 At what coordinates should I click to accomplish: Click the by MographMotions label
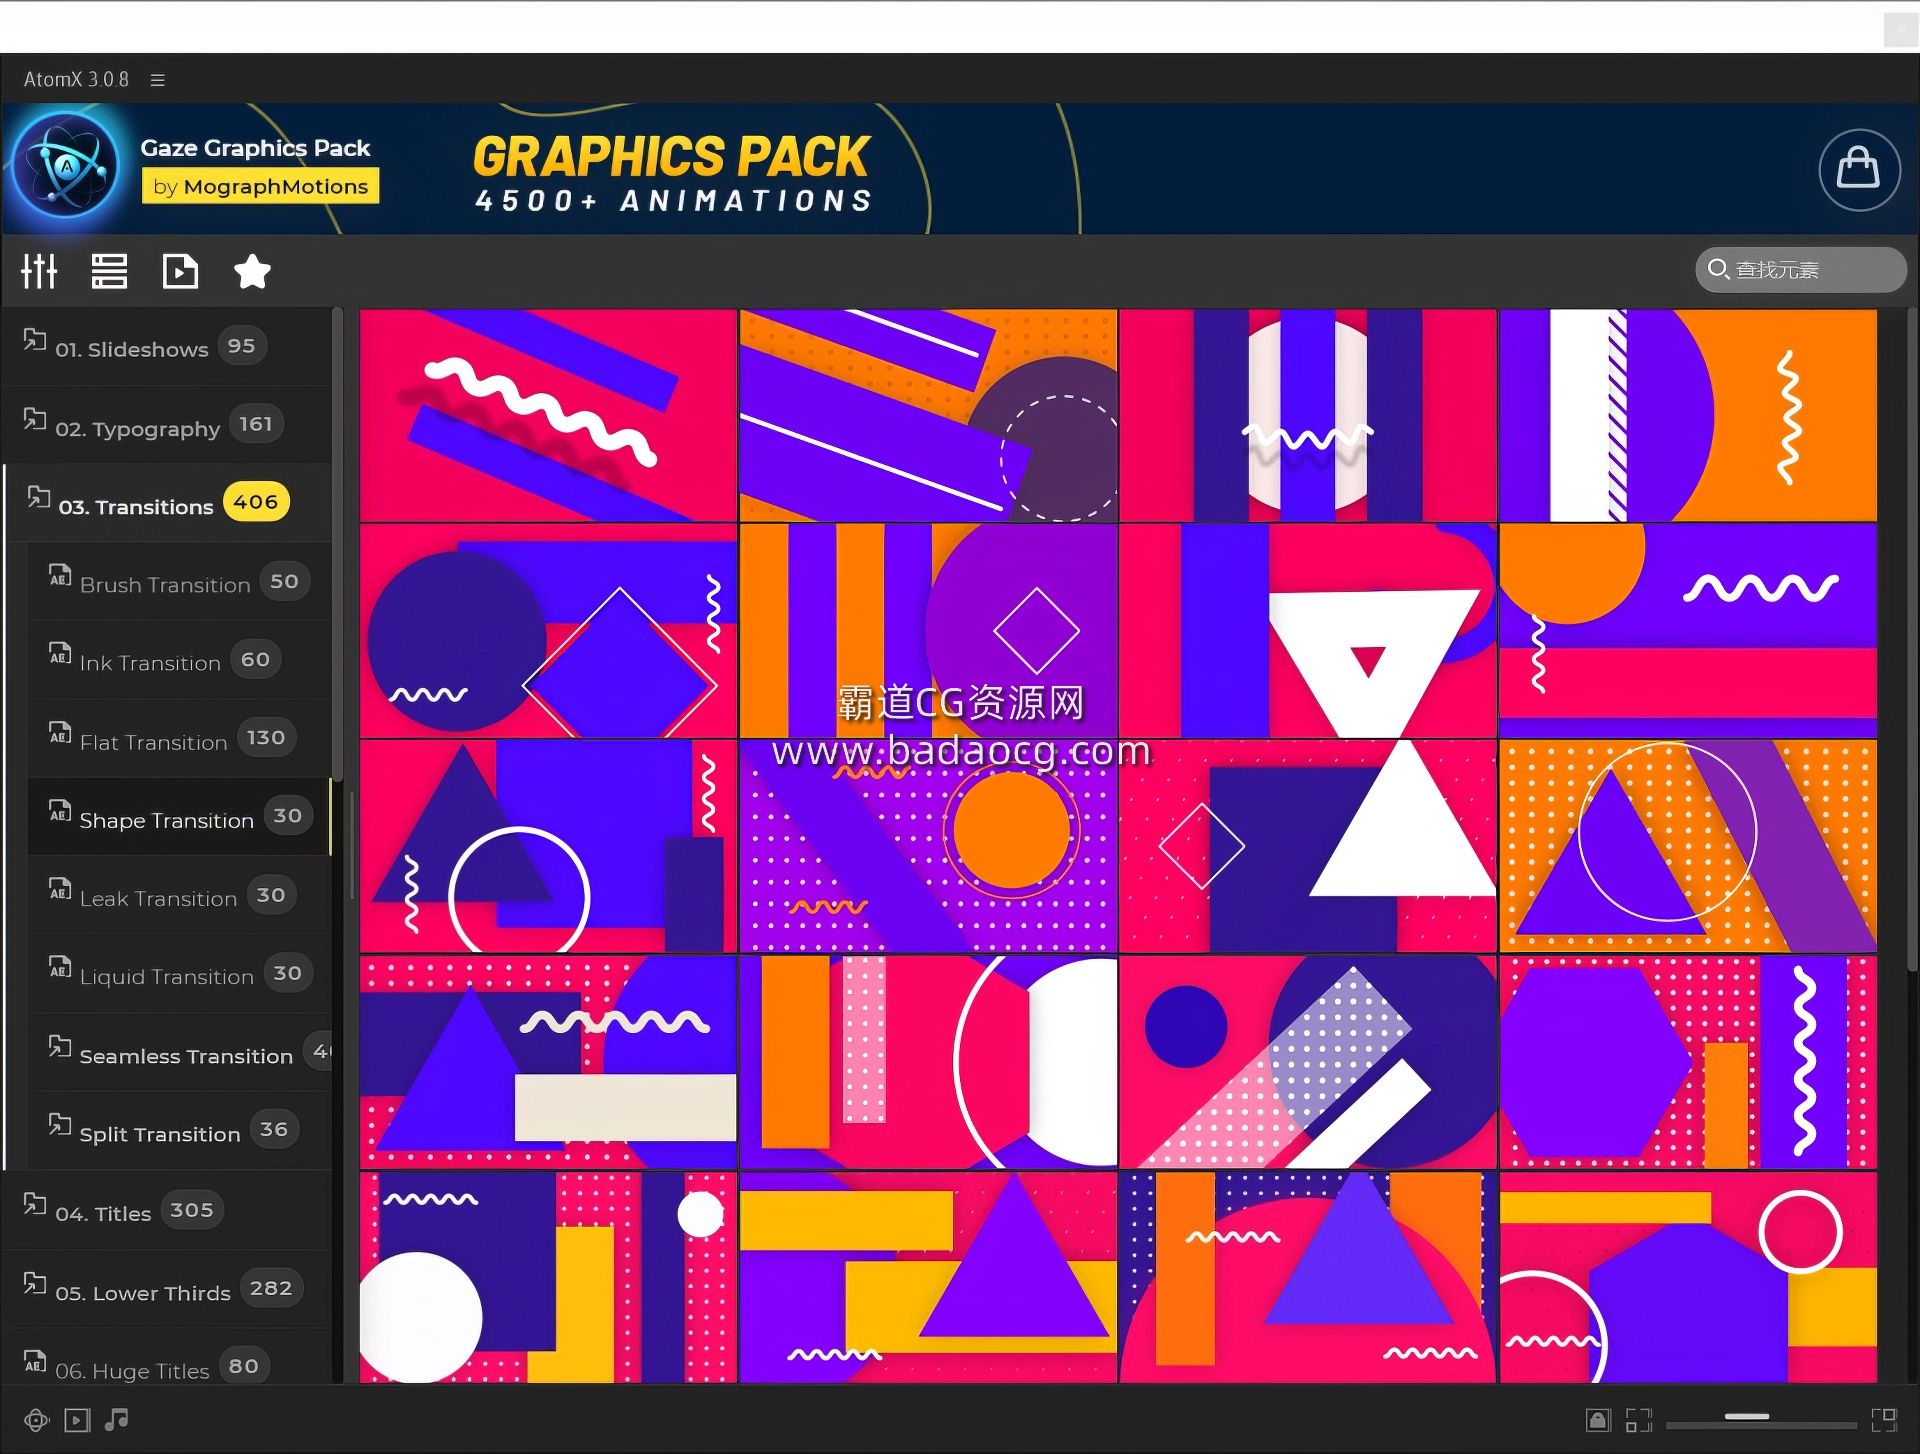(260, 187)
